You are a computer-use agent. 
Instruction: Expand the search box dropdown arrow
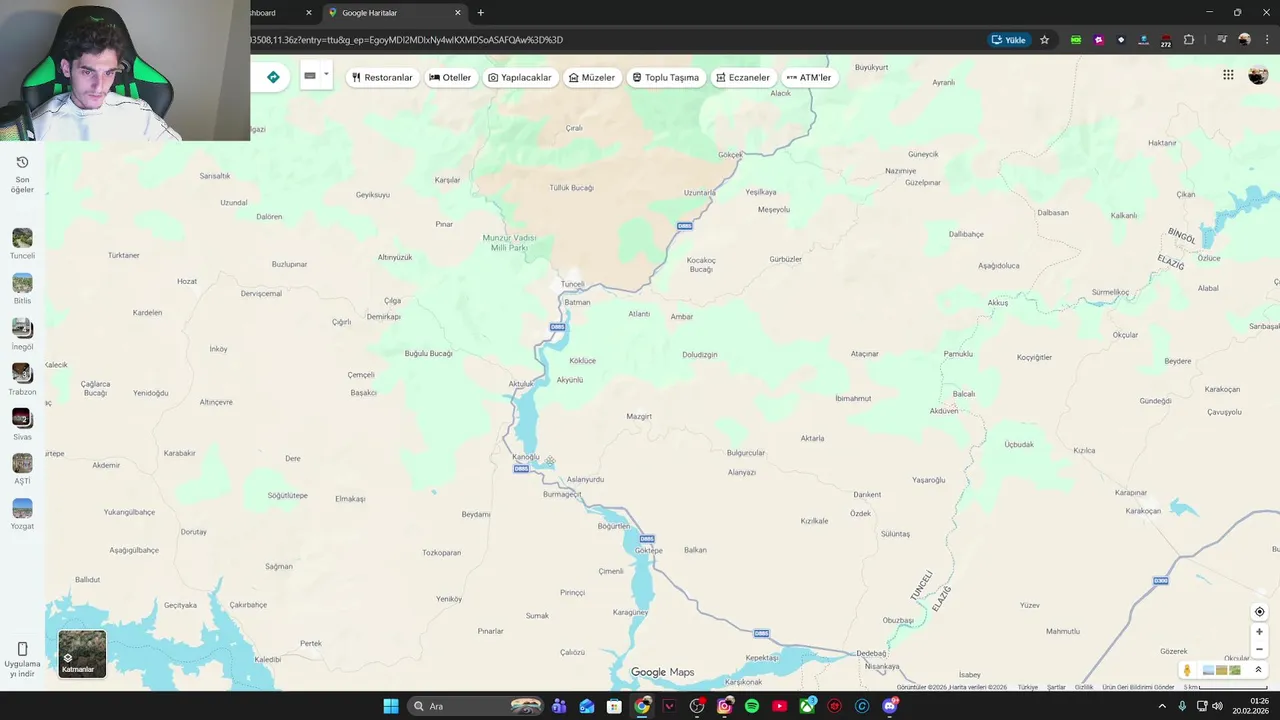pyautogui.click(x=326, y=74)
